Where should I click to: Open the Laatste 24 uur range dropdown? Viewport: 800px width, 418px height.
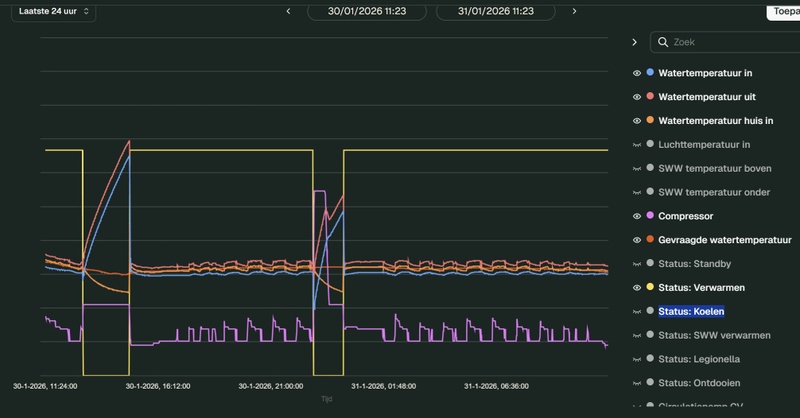(54, 11)
